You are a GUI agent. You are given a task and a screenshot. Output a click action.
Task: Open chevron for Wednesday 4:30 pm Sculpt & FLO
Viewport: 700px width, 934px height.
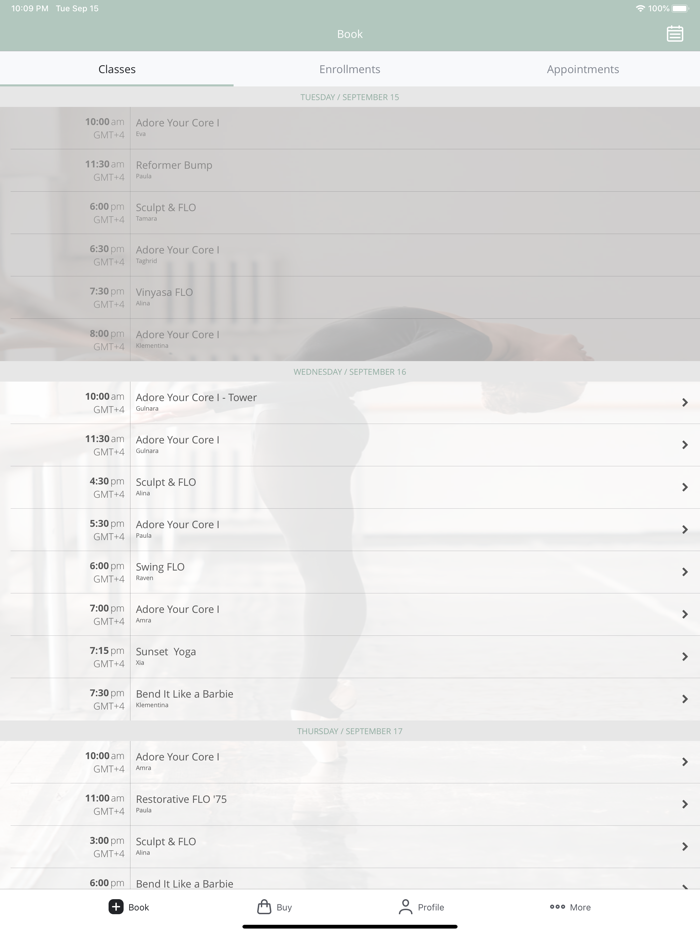(x=685, y=487)
